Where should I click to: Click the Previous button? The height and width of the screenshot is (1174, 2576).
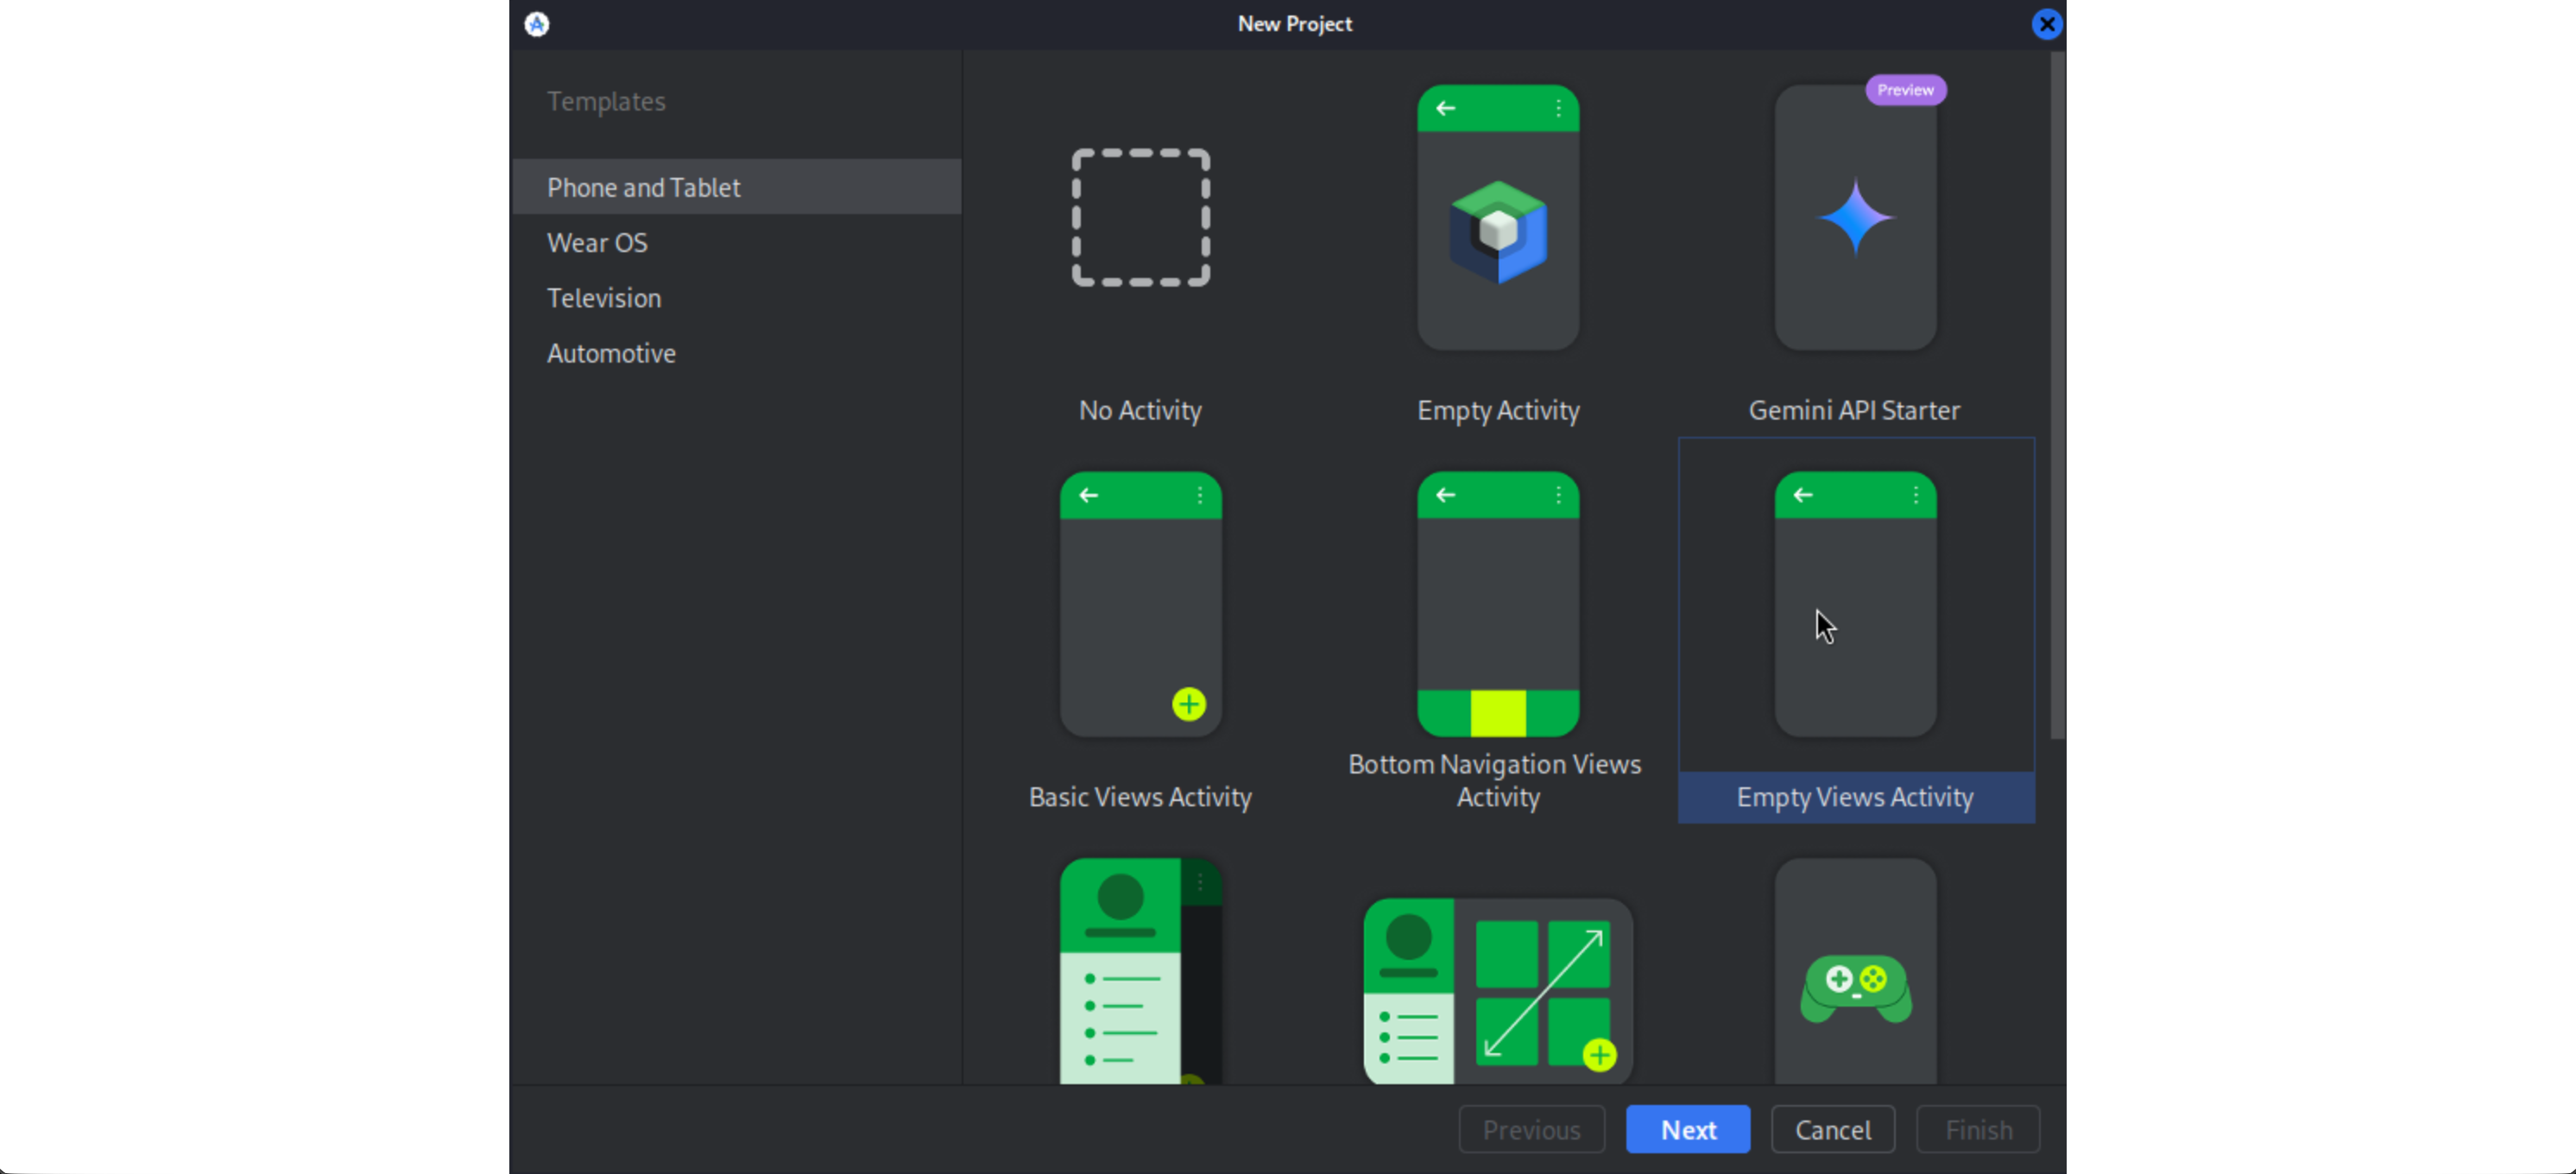coord(1531,1129)
